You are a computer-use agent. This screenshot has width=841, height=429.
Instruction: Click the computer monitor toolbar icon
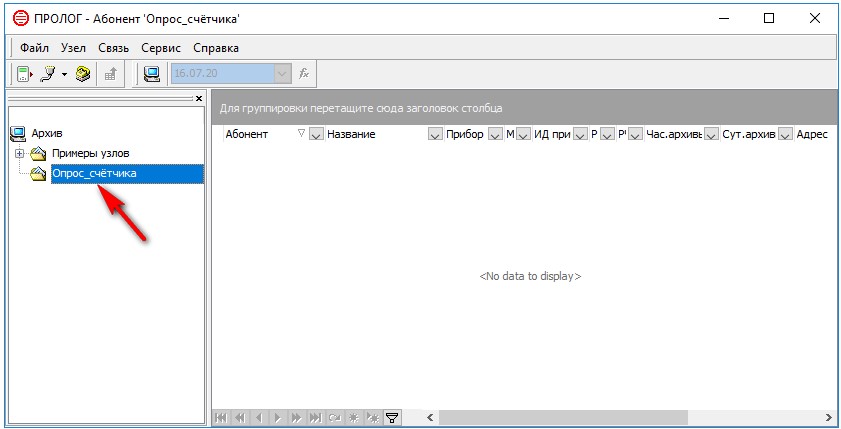152,73
